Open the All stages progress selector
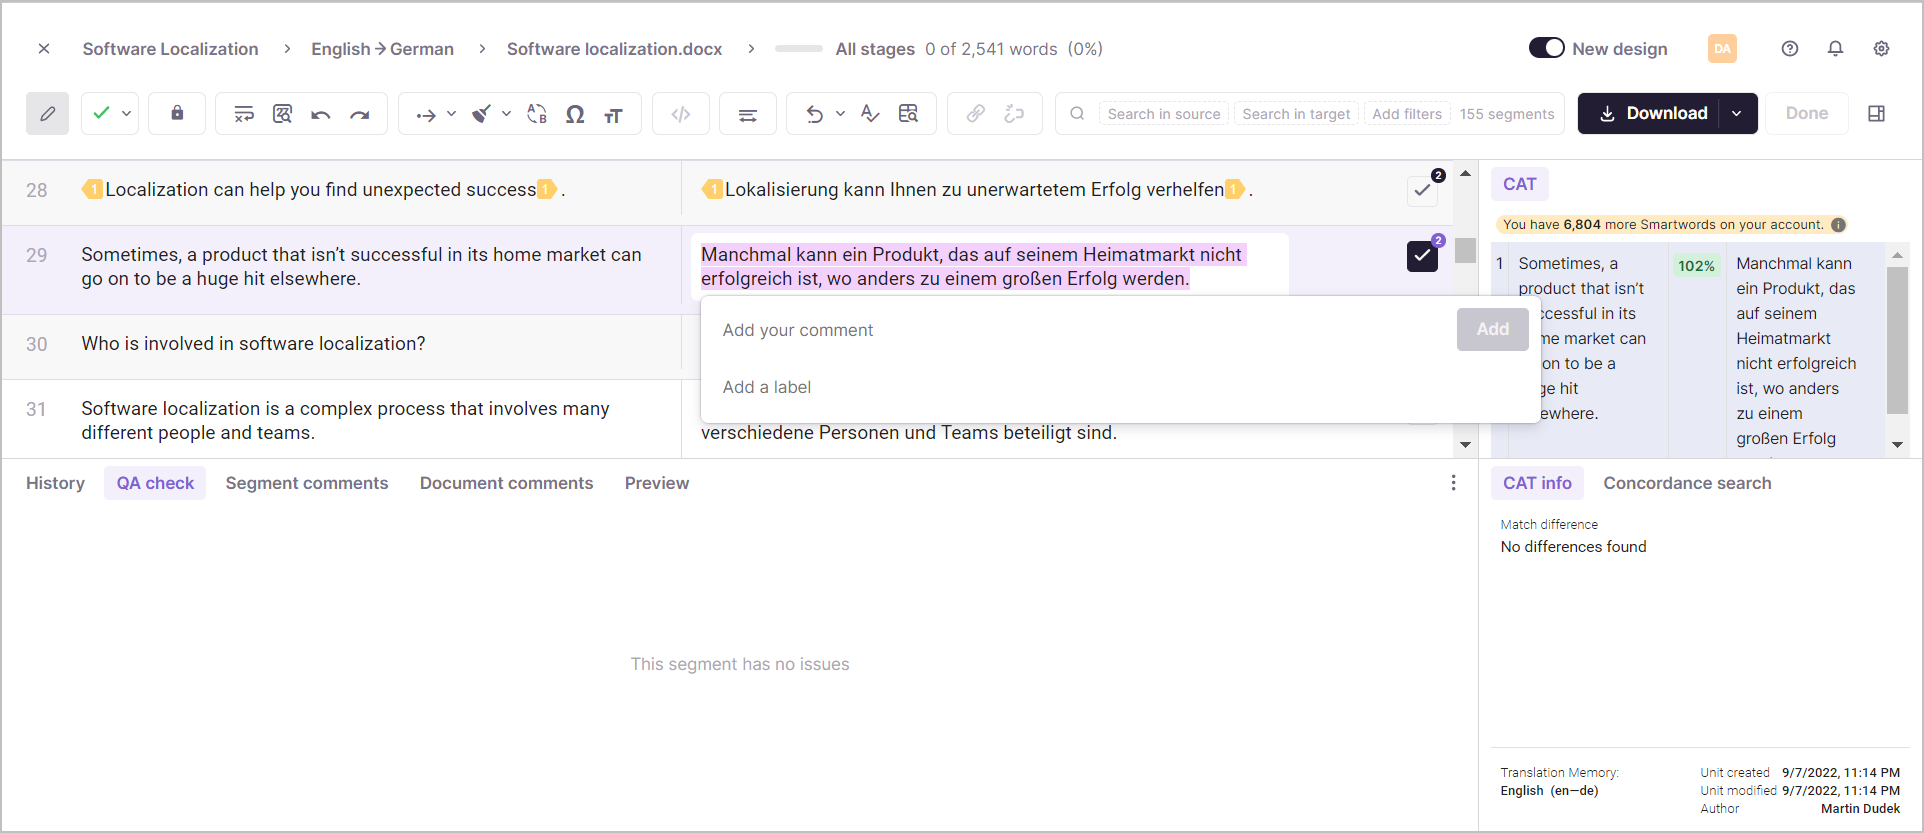Viewport: 1924px width, 833px height. point(875,49)
